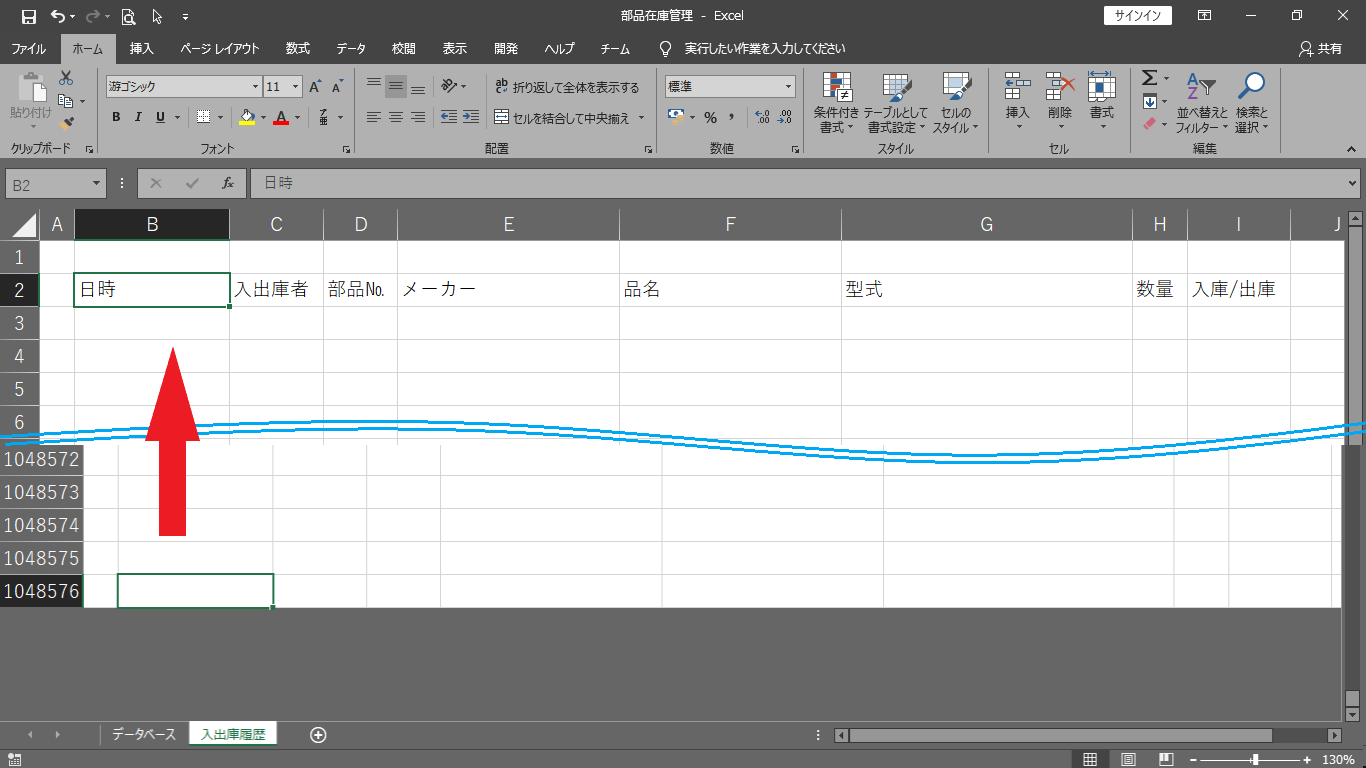Click Insert cells (挿入) button
Viewport: 1366px width, 768px height.
[x=1018, y=103]
